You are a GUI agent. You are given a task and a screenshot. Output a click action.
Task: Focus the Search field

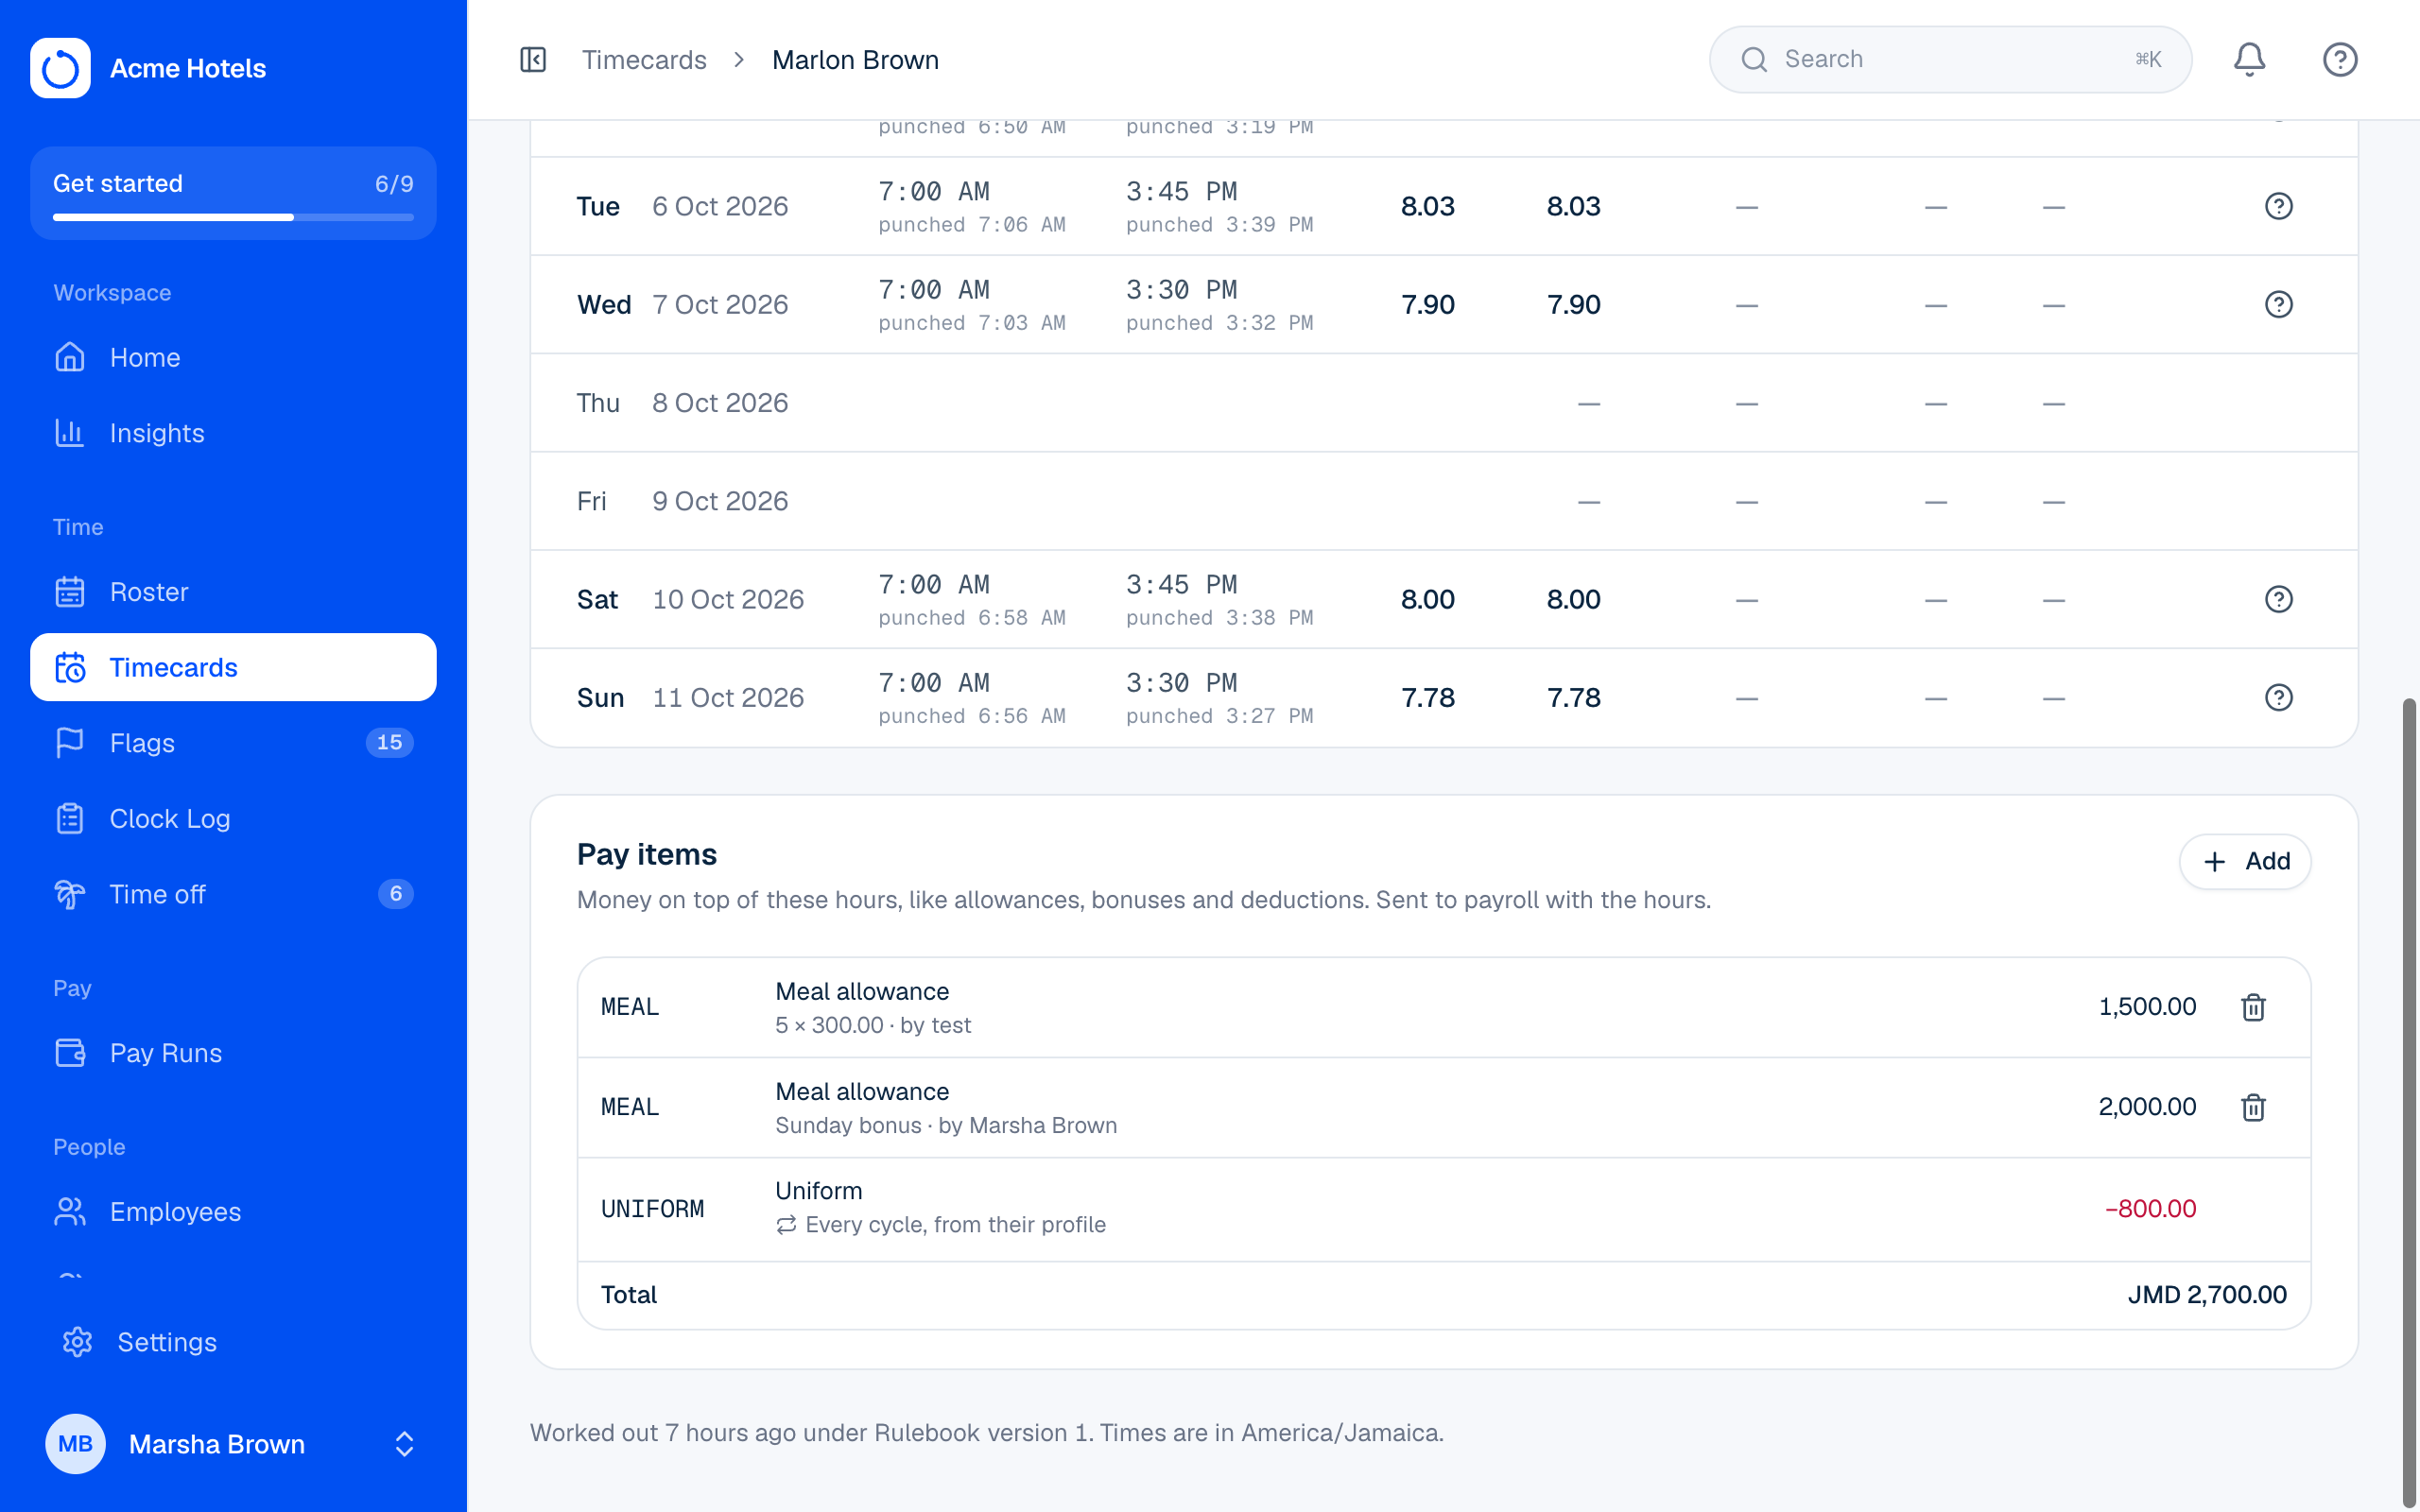click(1950, 60)
